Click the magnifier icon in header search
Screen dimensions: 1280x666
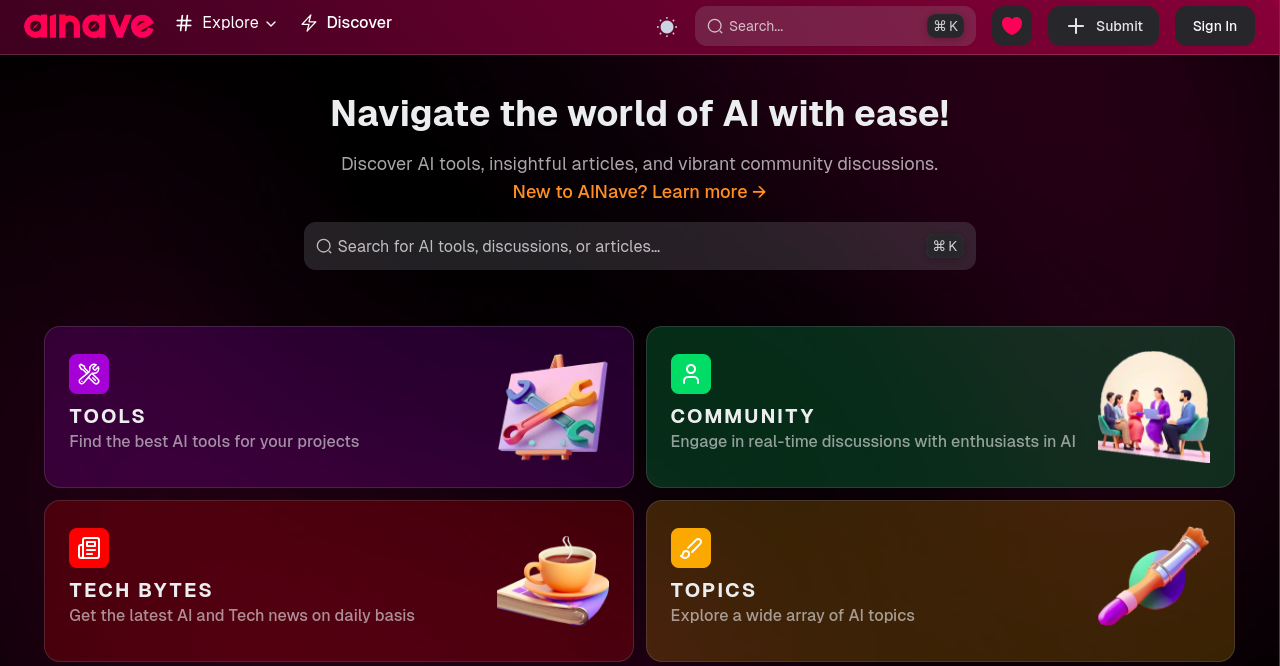click(x=715, y=26)
